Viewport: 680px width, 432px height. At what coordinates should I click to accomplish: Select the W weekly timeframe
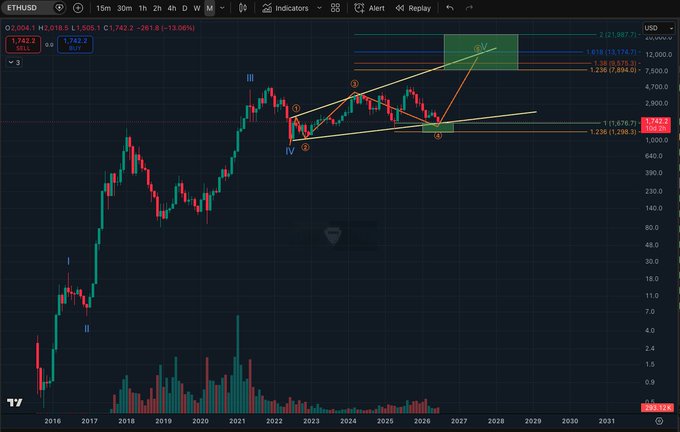(x=197, y=8)
